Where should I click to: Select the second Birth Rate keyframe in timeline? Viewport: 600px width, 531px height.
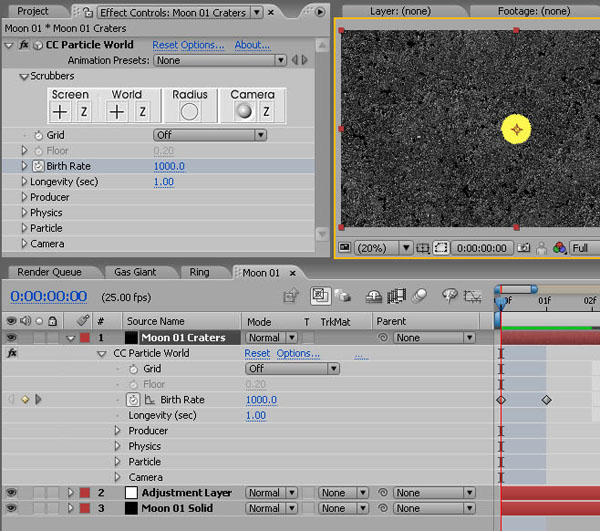(x=546, y=400)
